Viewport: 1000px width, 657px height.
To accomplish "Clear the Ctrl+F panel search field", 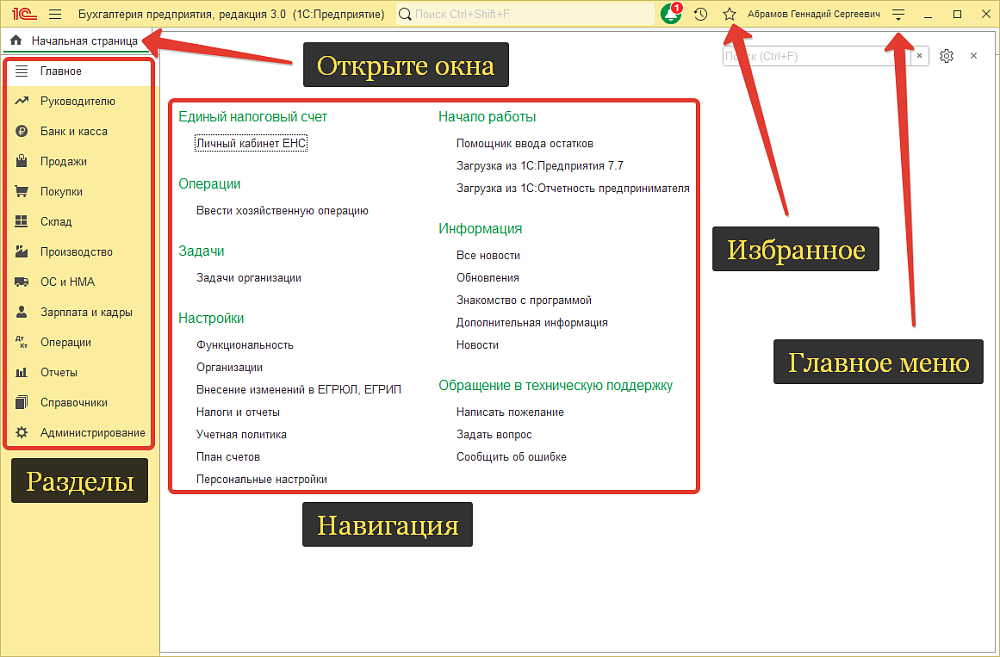I will coord(920,56).
